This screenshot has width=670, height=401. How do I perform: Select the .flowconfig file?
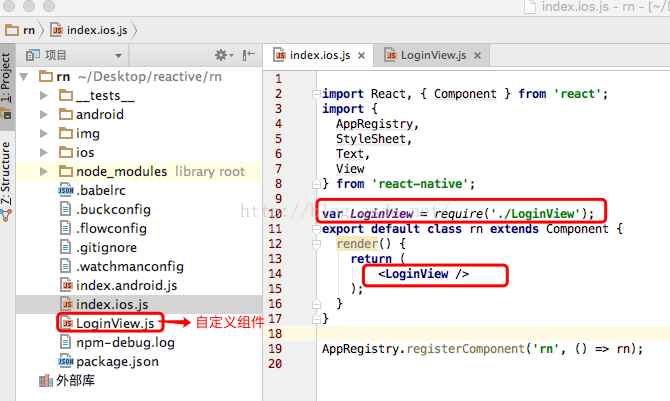(111, 228)
